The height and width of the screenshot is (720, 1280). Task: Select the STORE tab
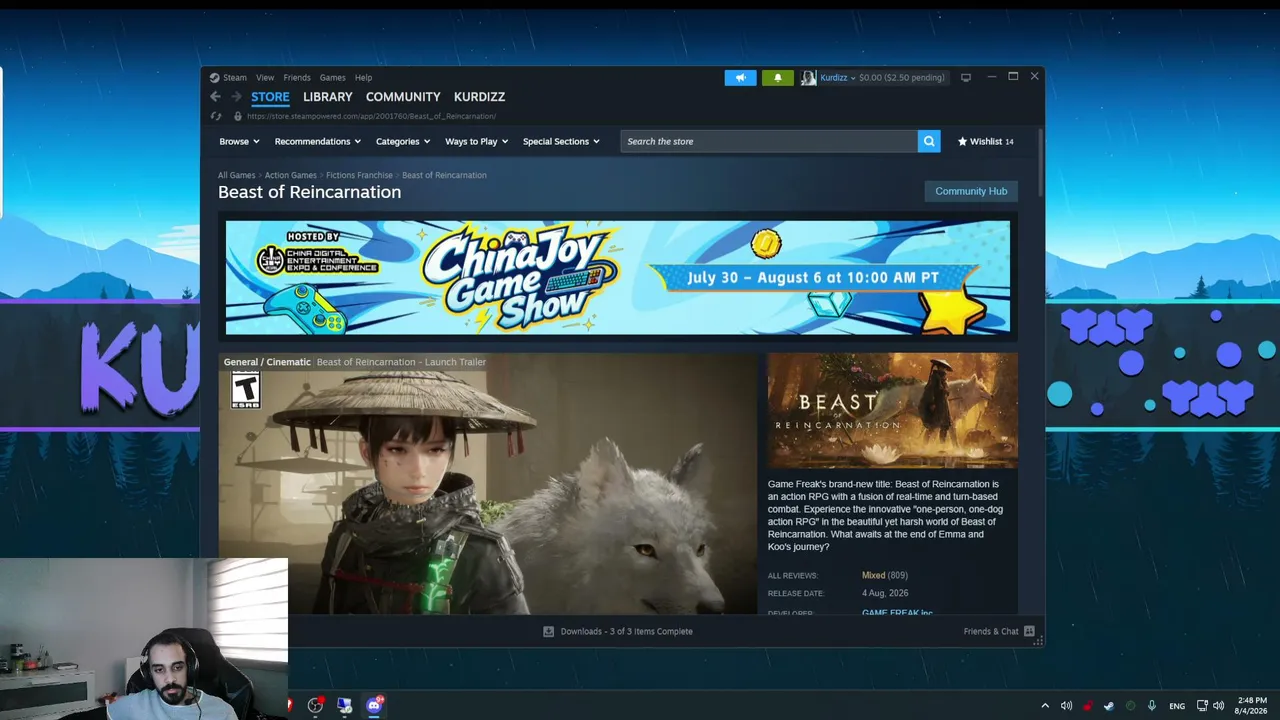click(270, 97)
